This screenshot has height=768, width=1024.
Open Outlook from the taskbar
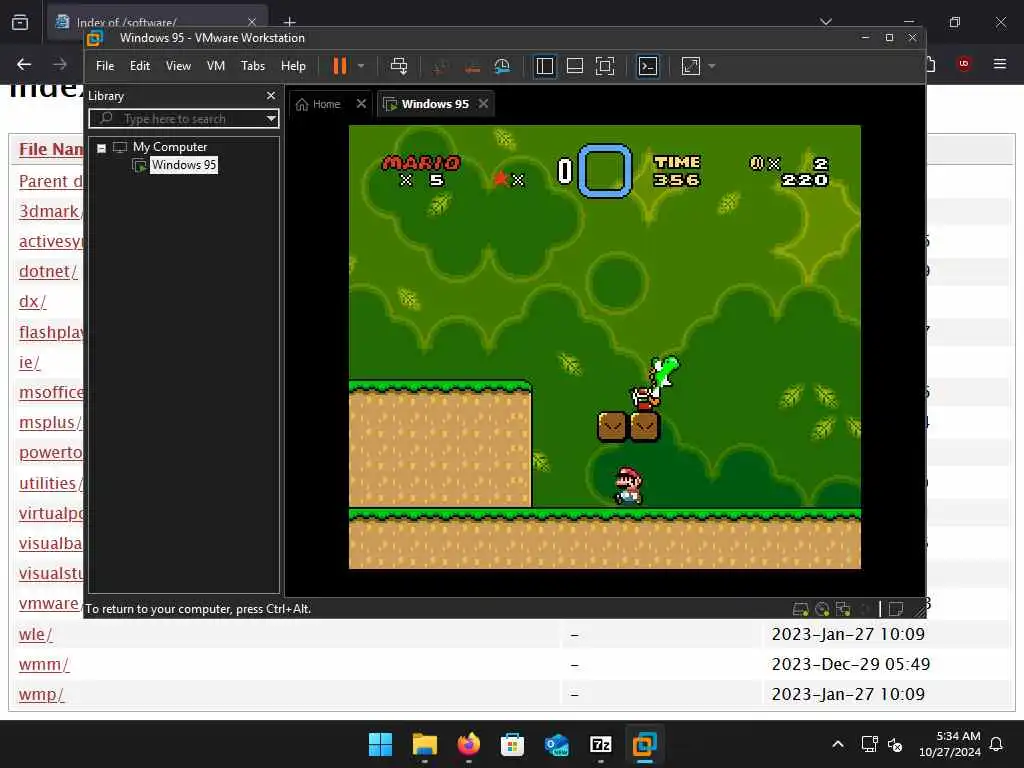[x=556, y=744]
